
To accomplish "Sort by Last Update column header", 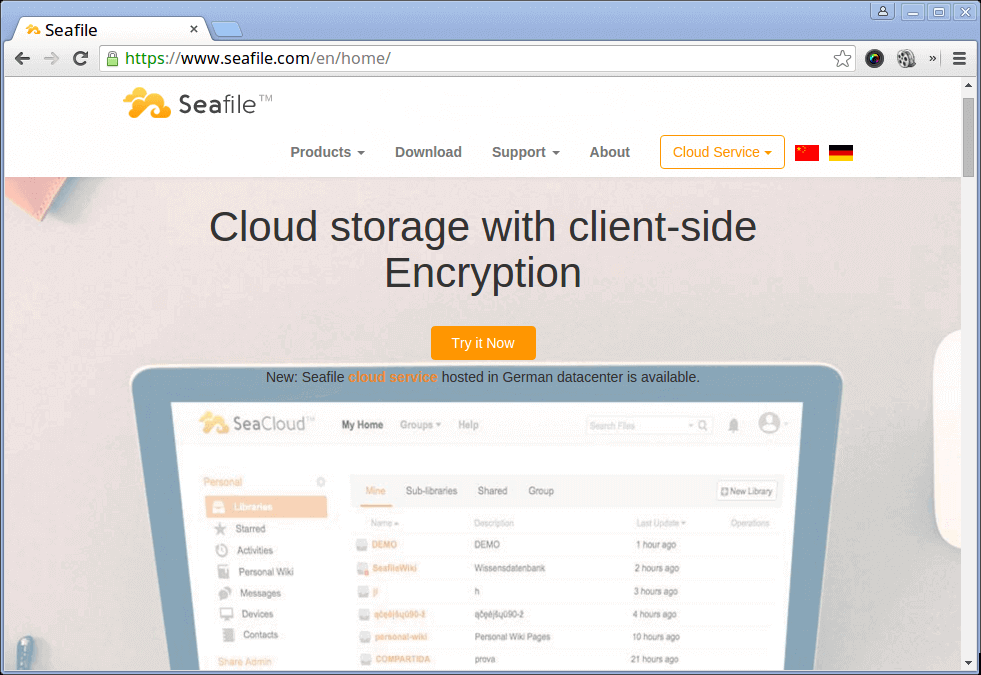I will [661, 523].
